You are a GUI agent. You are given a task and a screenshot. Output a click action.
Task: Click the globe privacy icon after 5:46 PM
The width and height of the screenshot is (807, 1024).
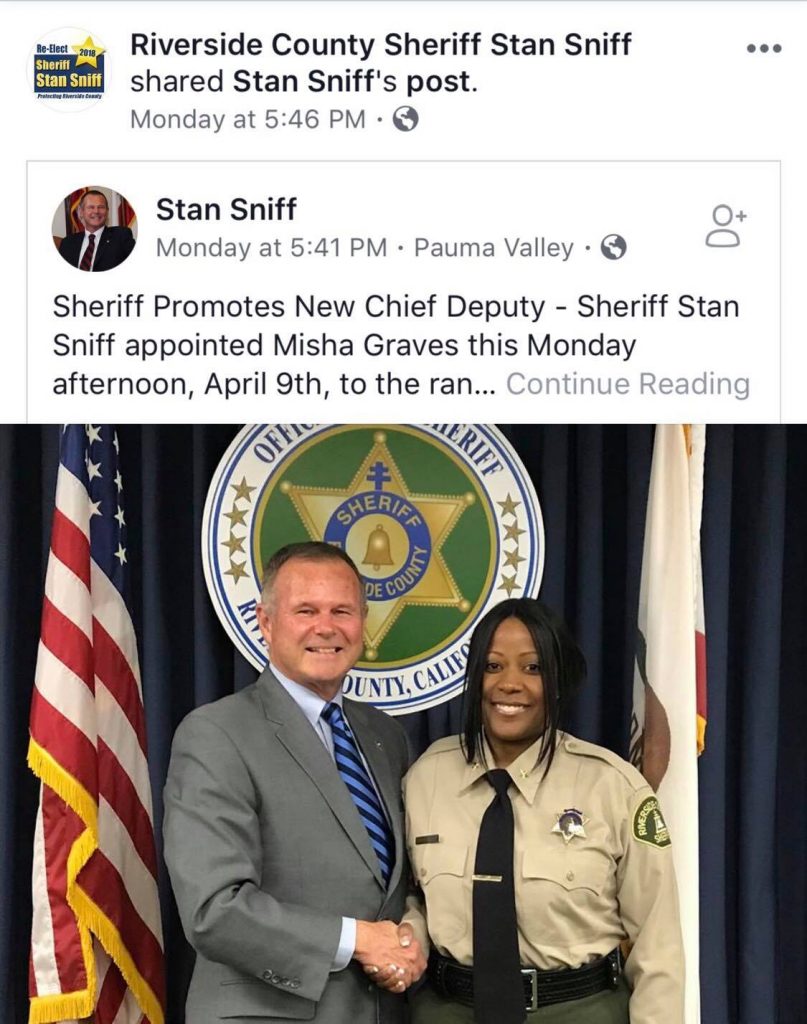tap(405, 120)
